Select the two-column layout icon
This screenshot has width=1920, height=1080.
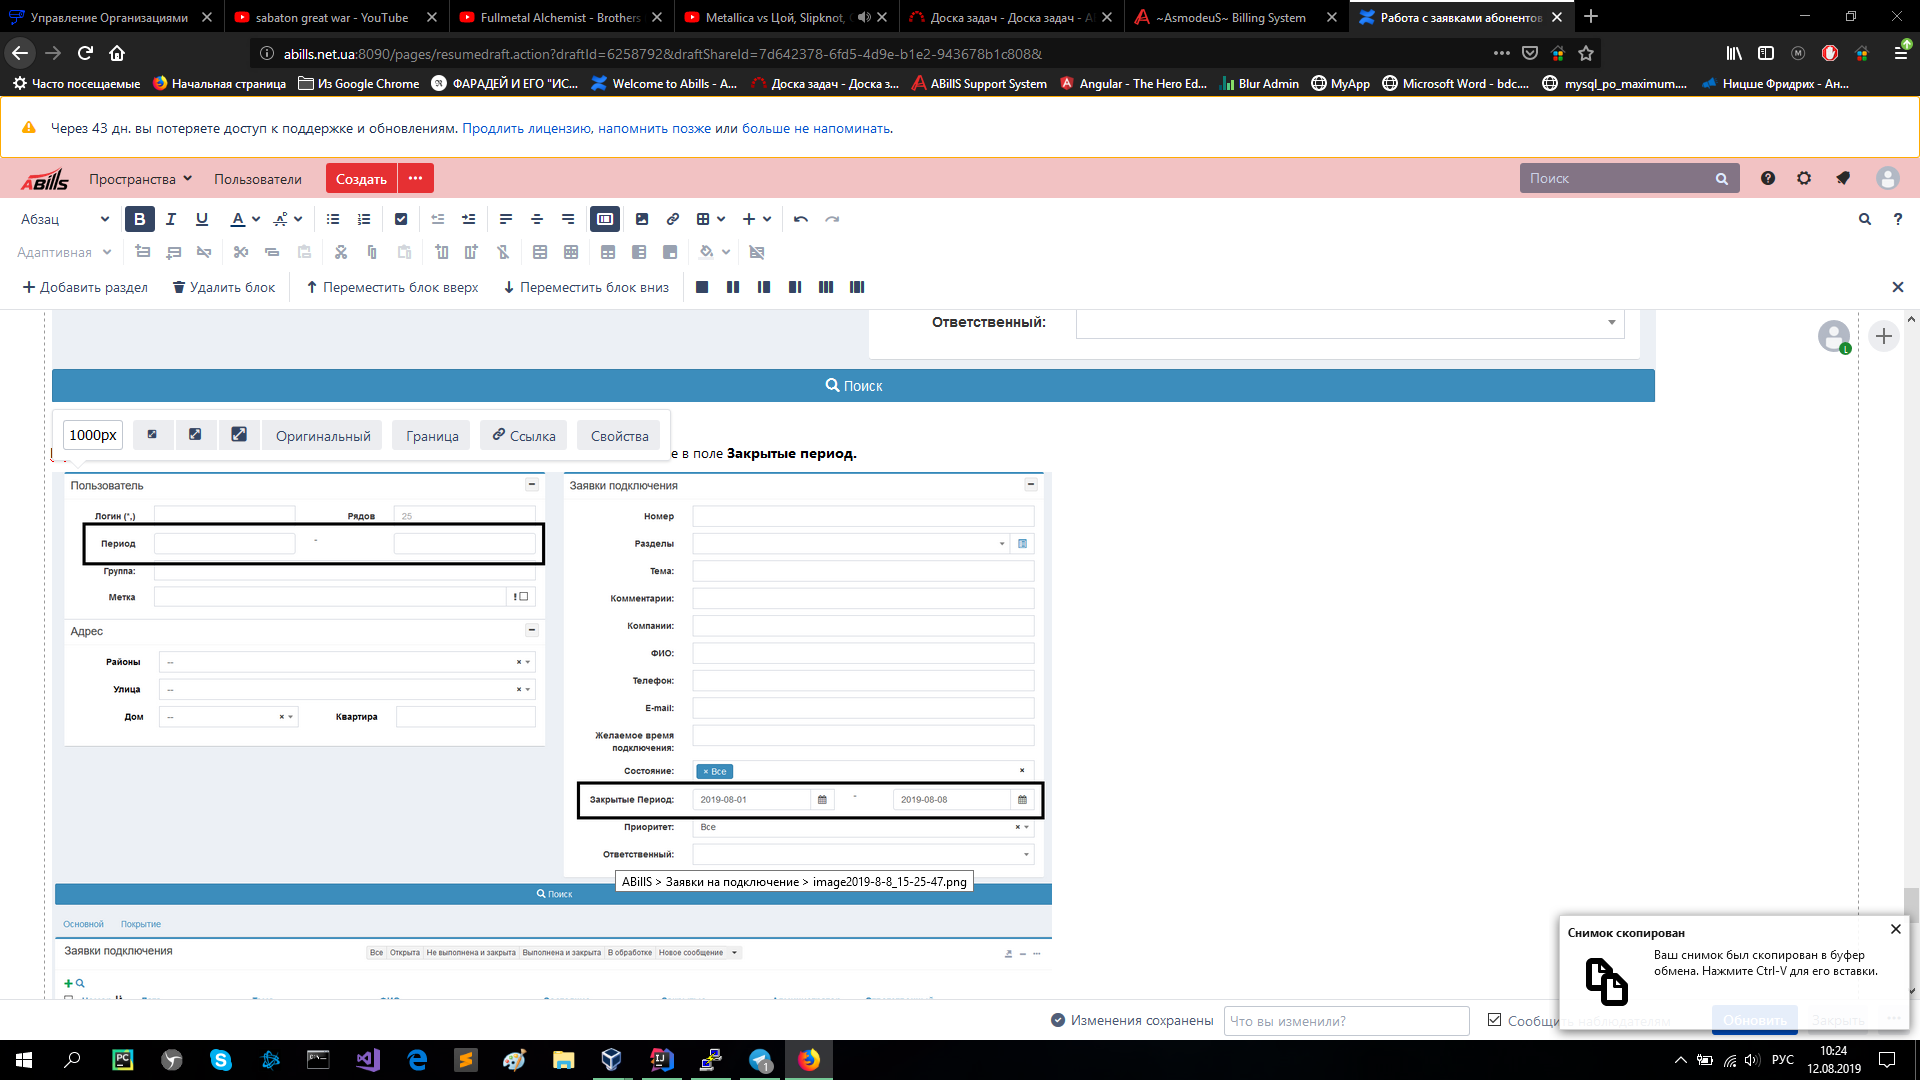733,287
